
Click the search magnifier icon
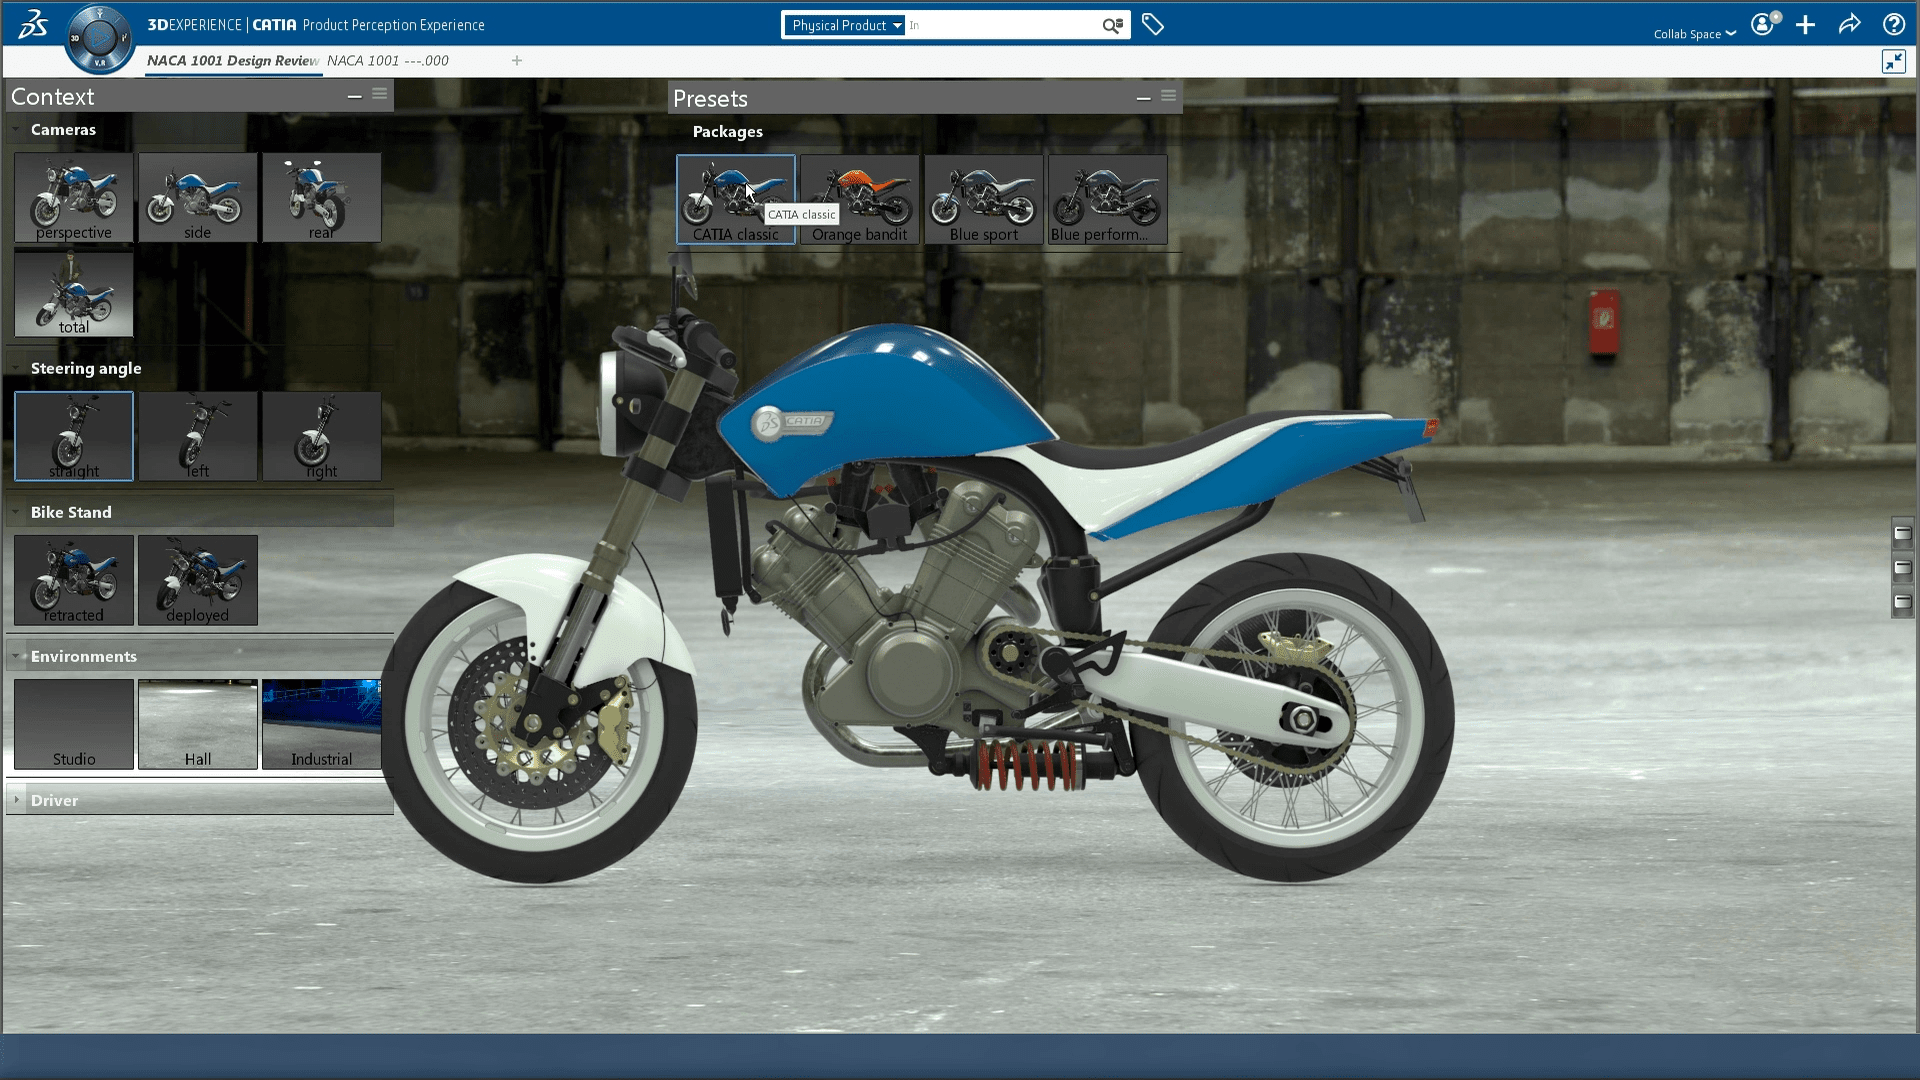(x=1112, y=25)
